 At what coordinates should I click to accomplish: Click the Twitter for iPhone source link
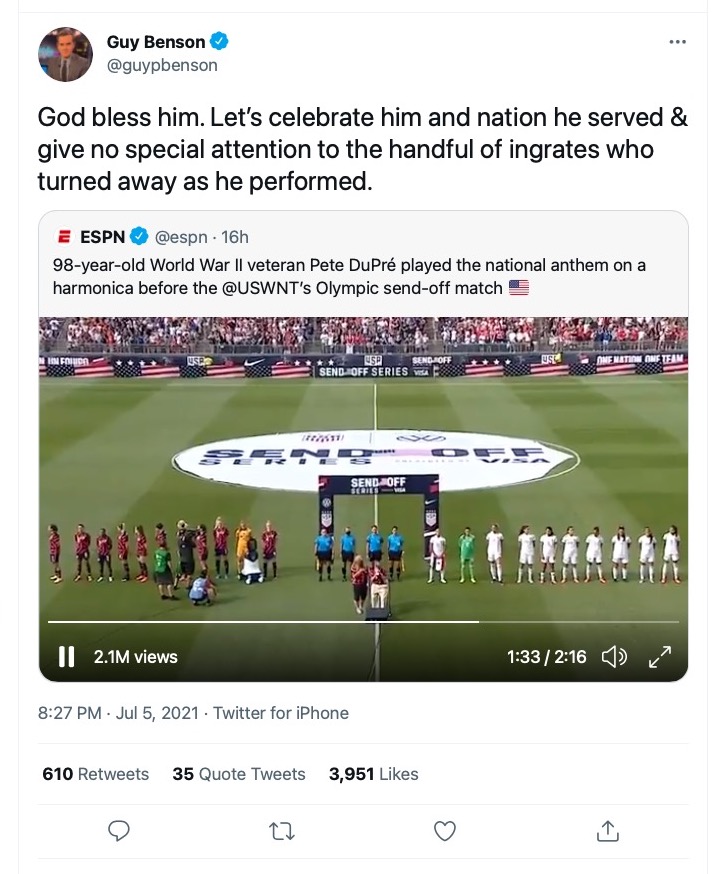281,713
